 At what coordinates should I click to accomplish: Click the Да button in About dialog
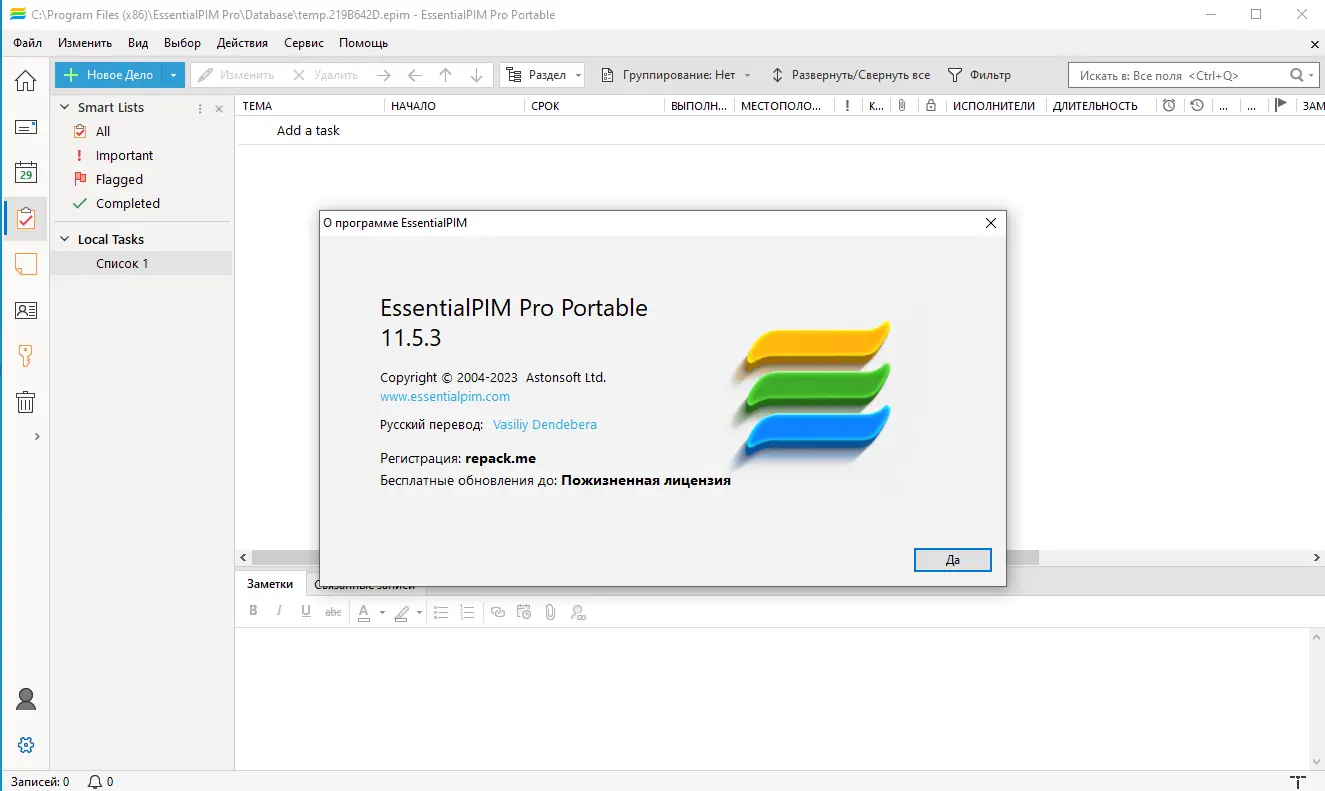coord(952,560)
